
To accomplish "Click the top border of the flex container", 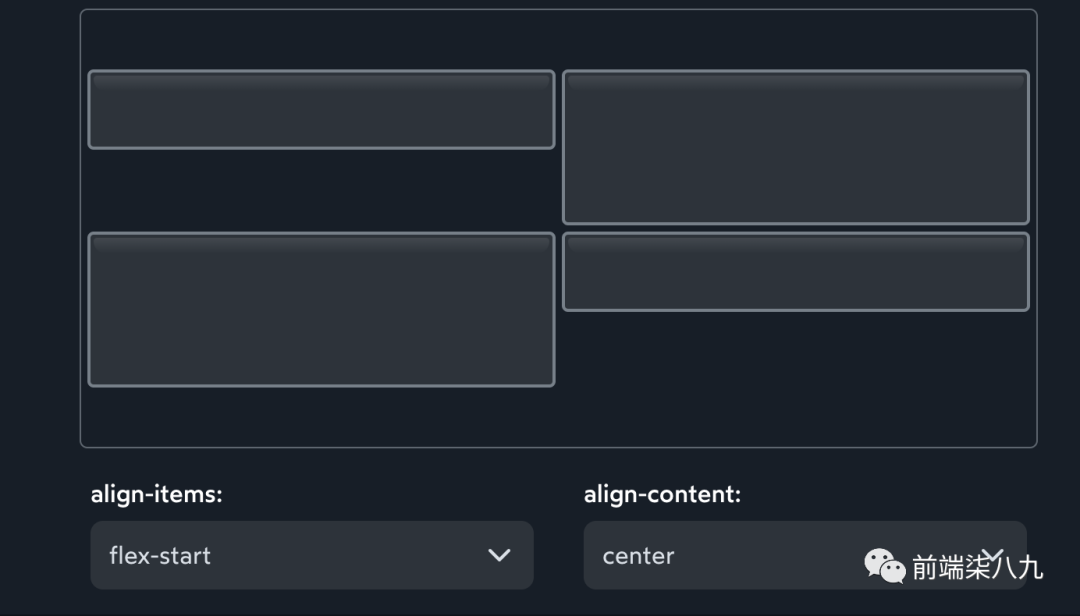I will pos(558,10).
